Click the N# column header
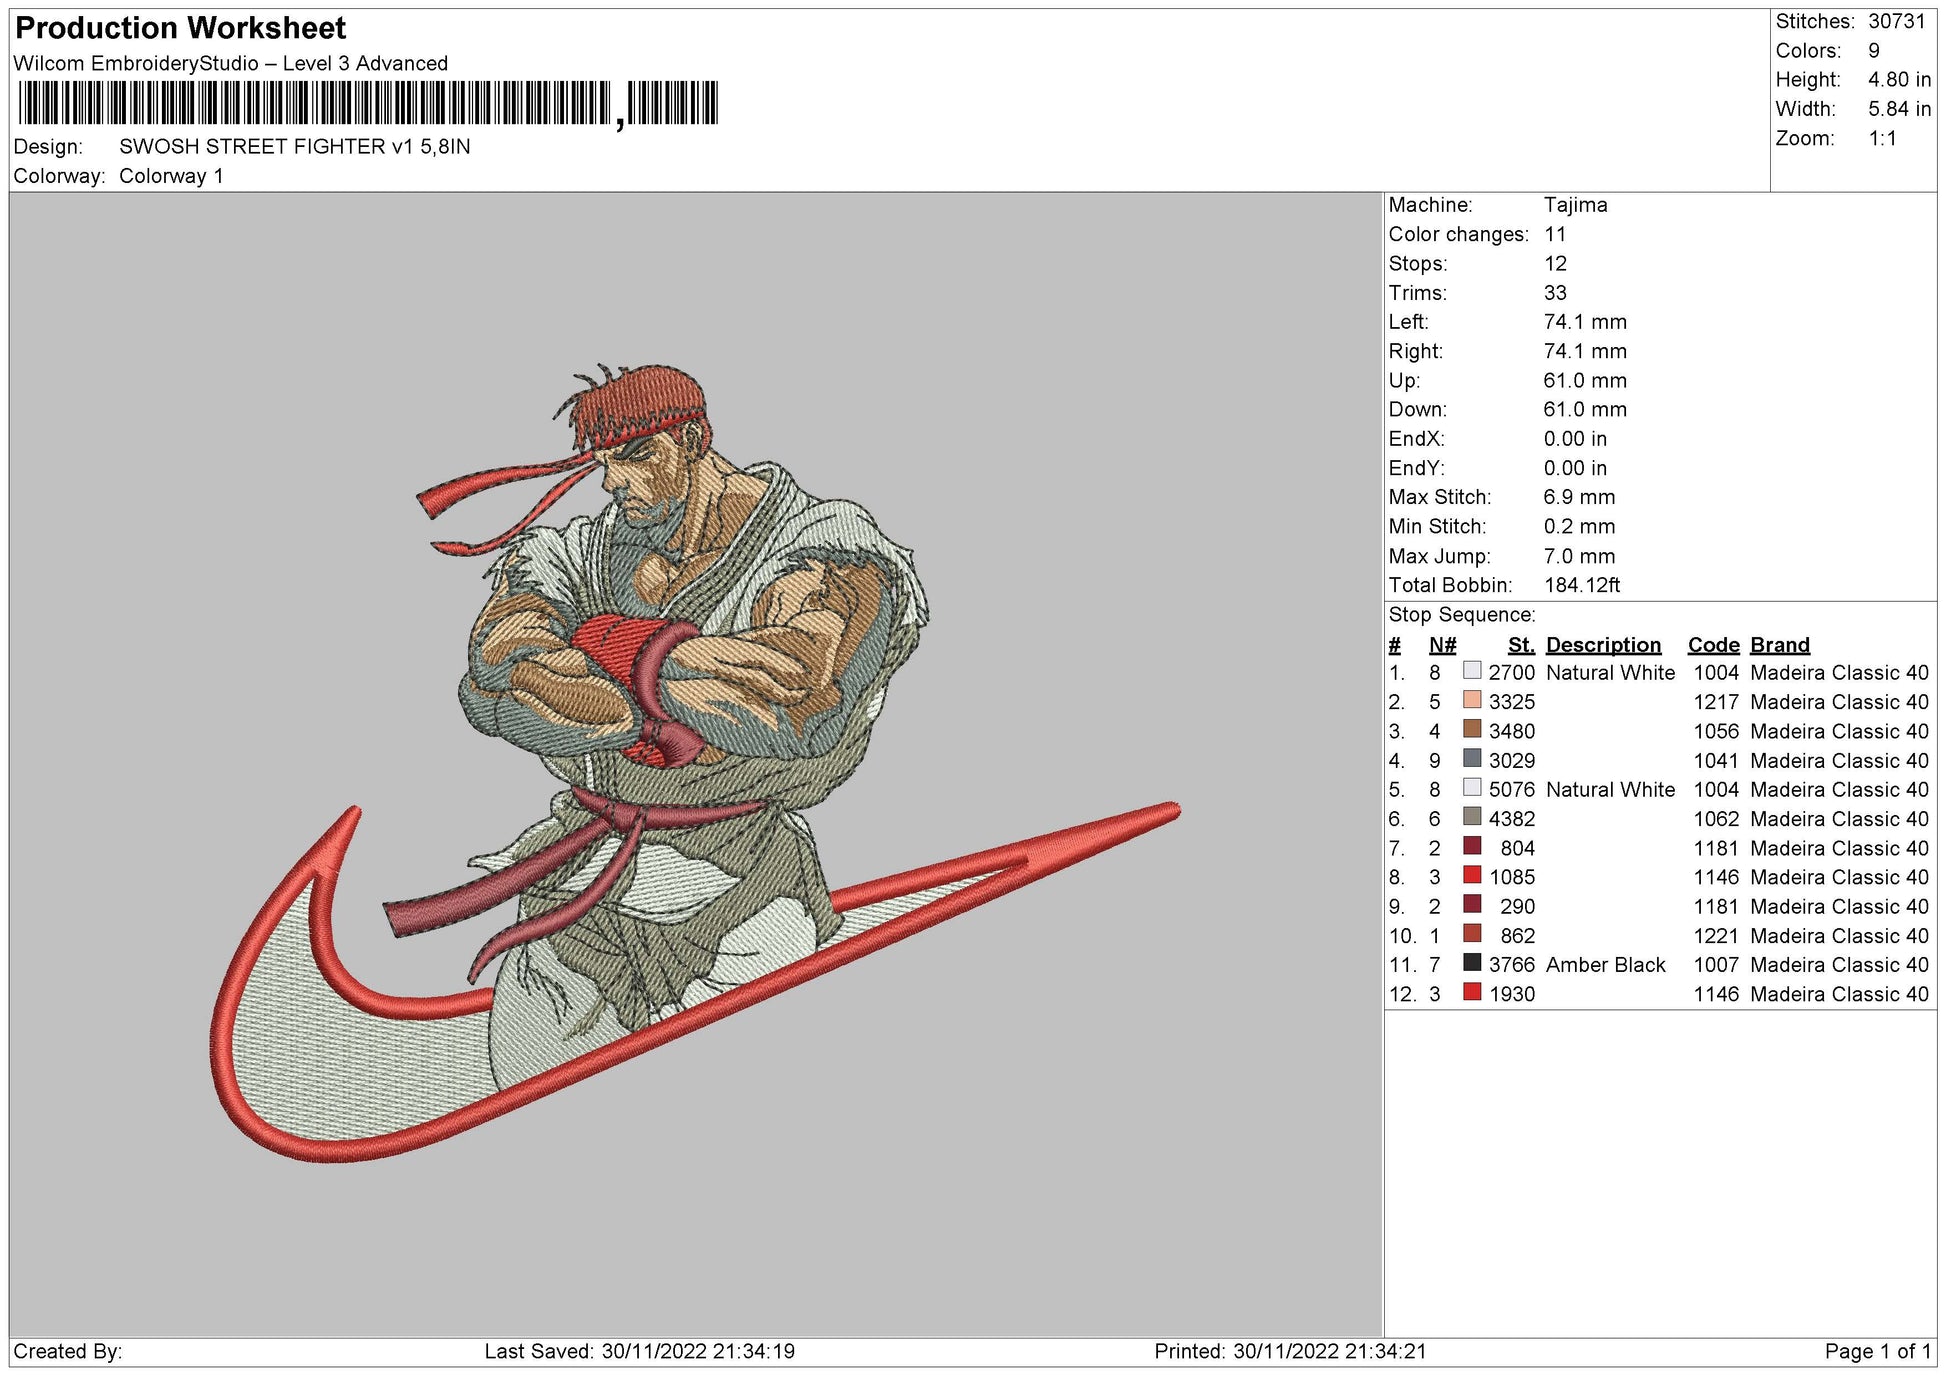Image resolution: width=1946 pixels, height=1375 pixels. [1442, 645]
